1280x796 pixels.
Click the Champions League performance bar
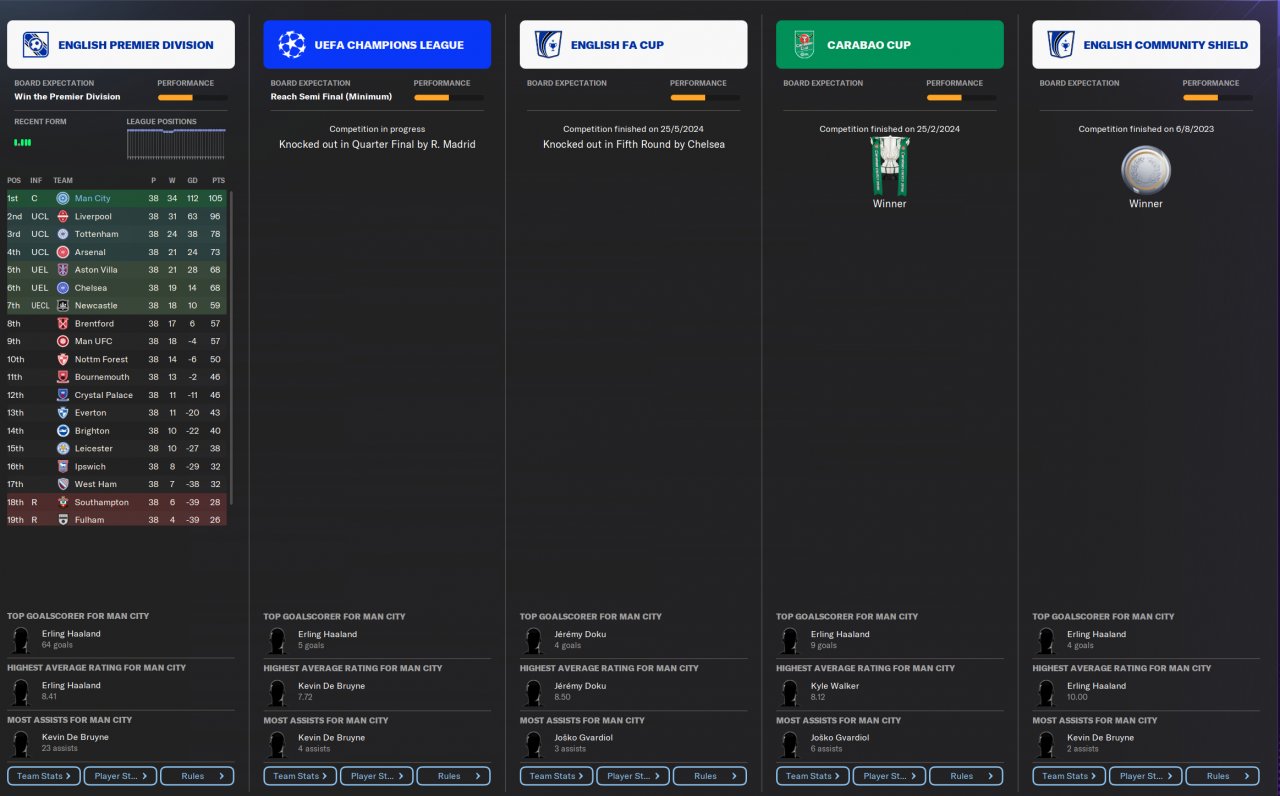pyautogui.click(x=449, y=98)
